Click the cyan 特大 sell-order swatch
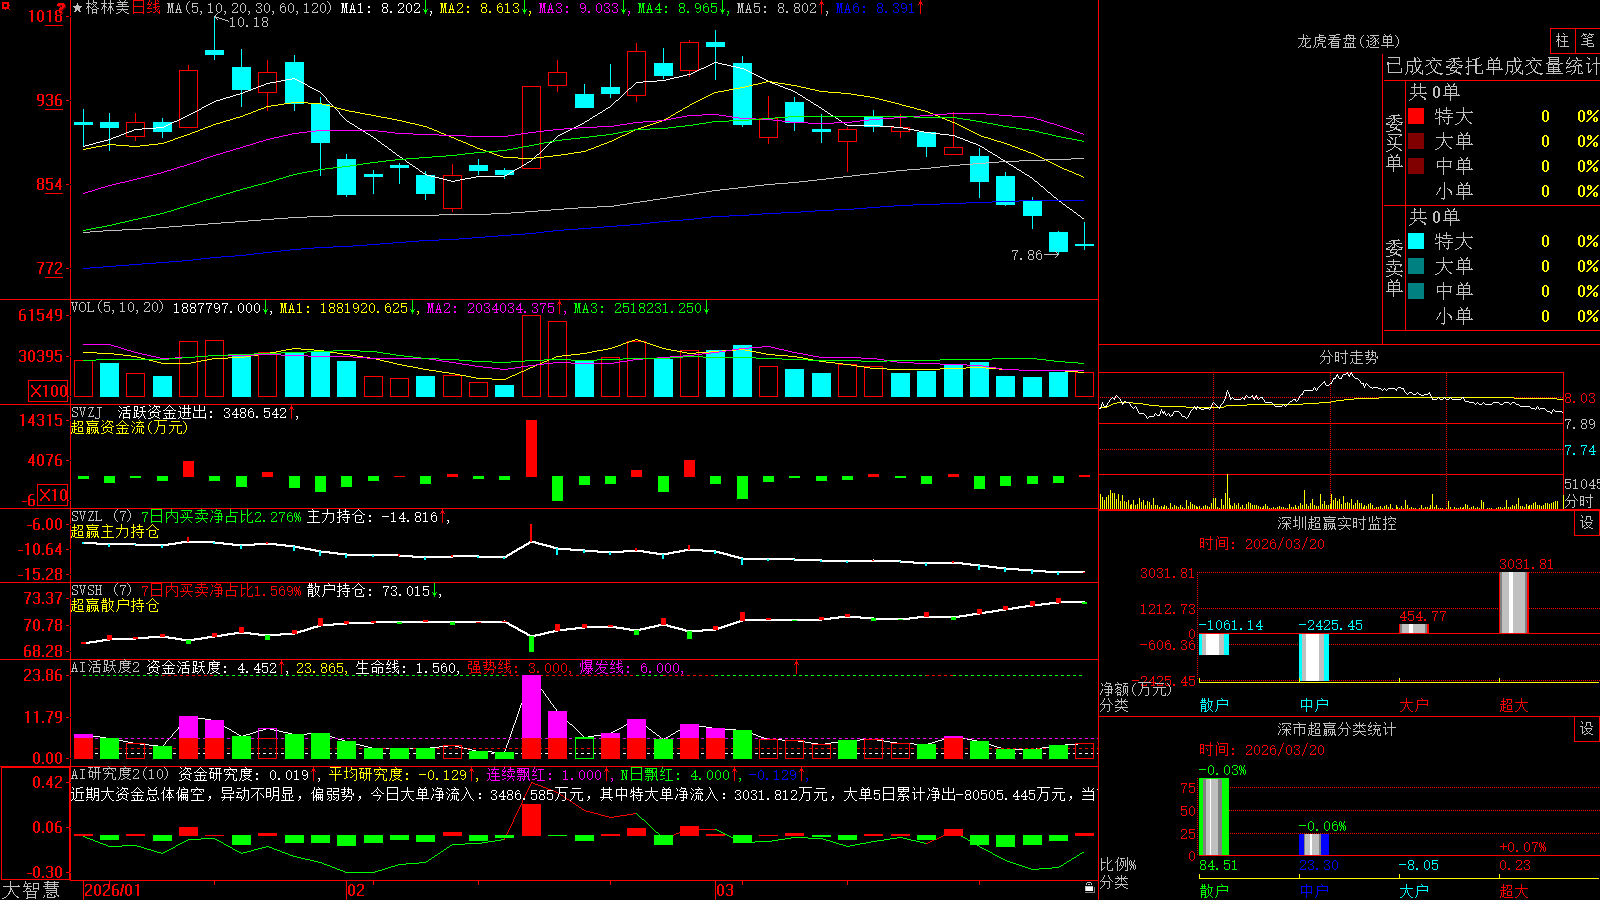Viewport: 1600px width, 900px height. (x=1416, y=241)
